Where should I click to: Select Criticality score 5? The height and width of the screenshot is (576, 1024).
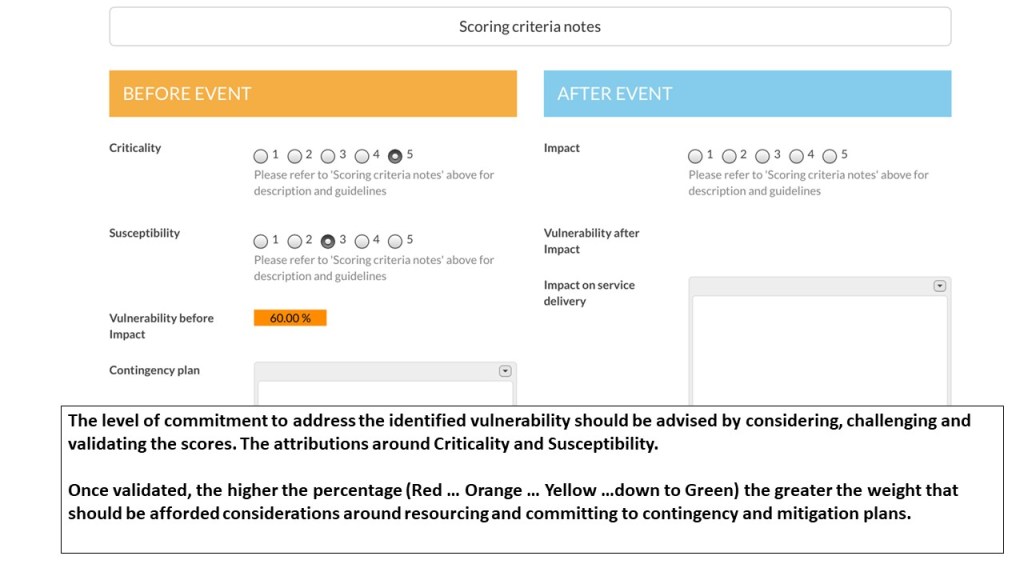395,156
